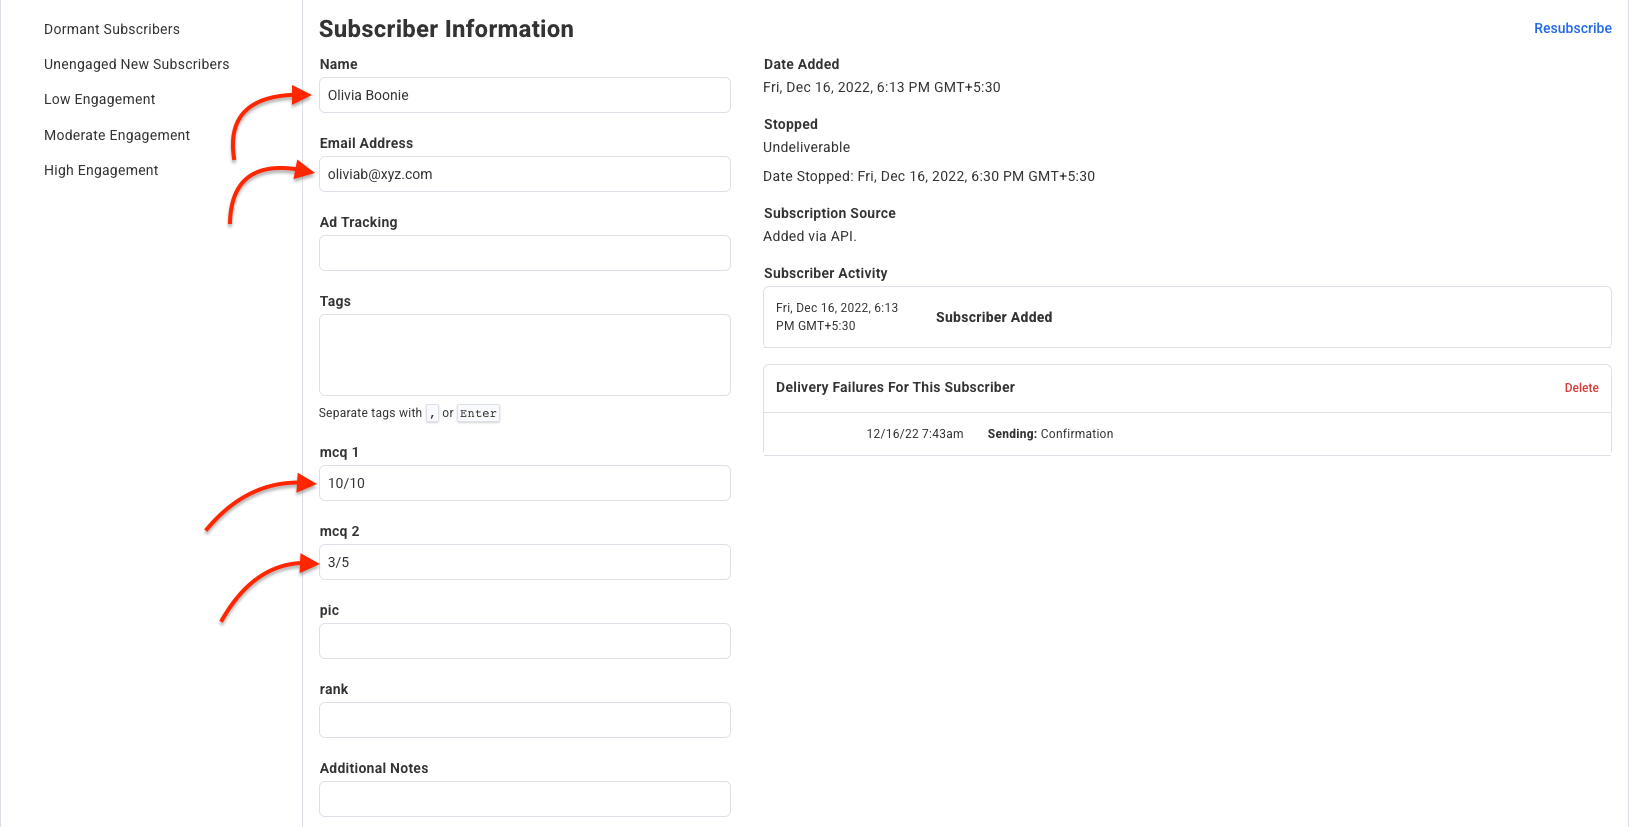The height and width of the screenshot is (827, 1630).
Task: Select the pic custom field input
Action: coord(524,641)
